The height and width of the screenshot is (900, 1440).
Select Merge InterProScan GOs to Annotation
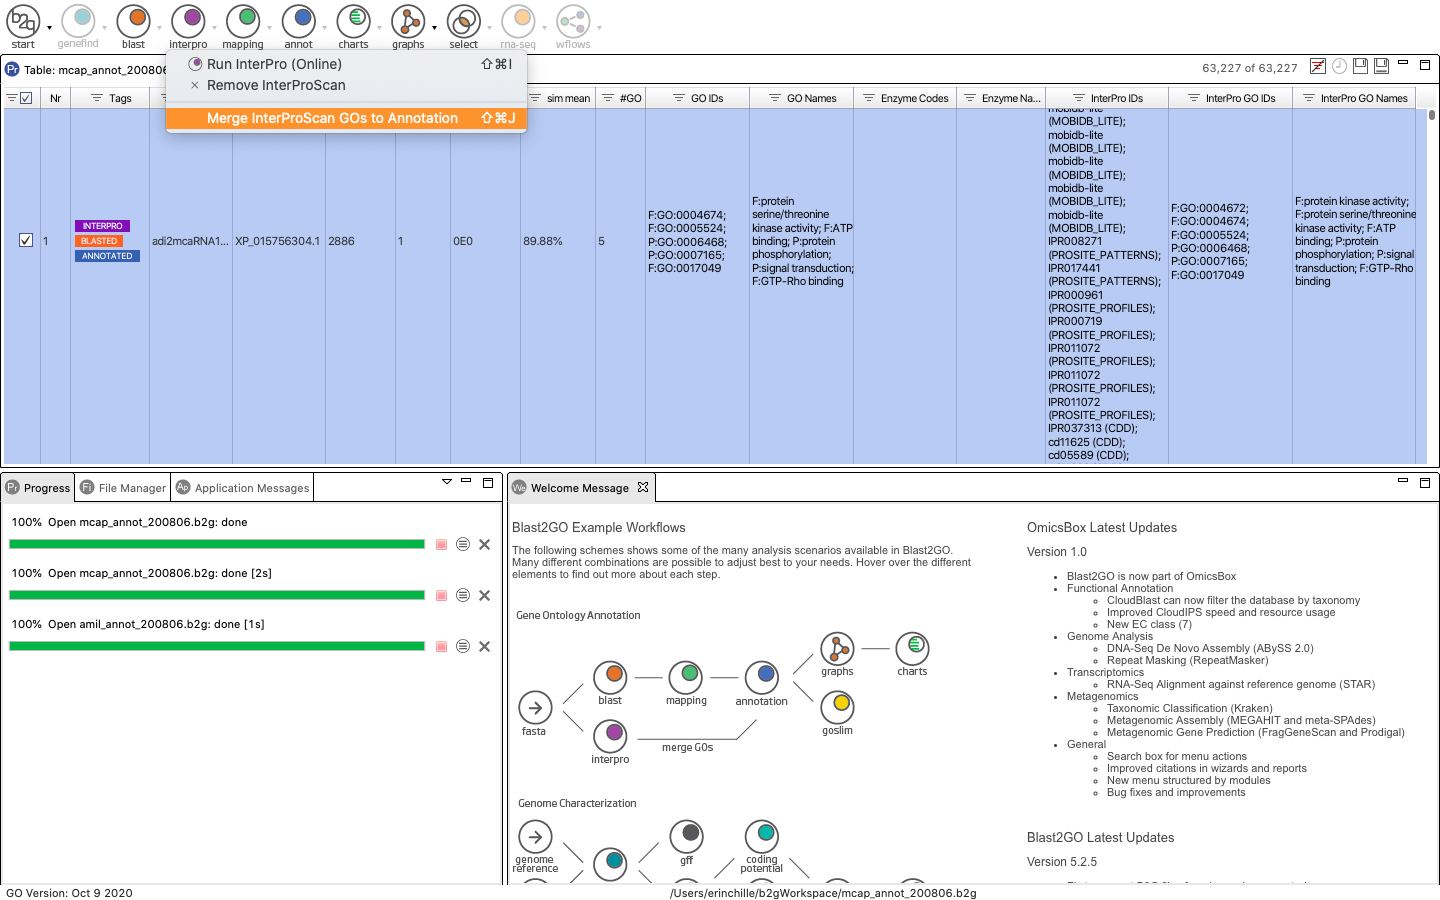(346, 118)
